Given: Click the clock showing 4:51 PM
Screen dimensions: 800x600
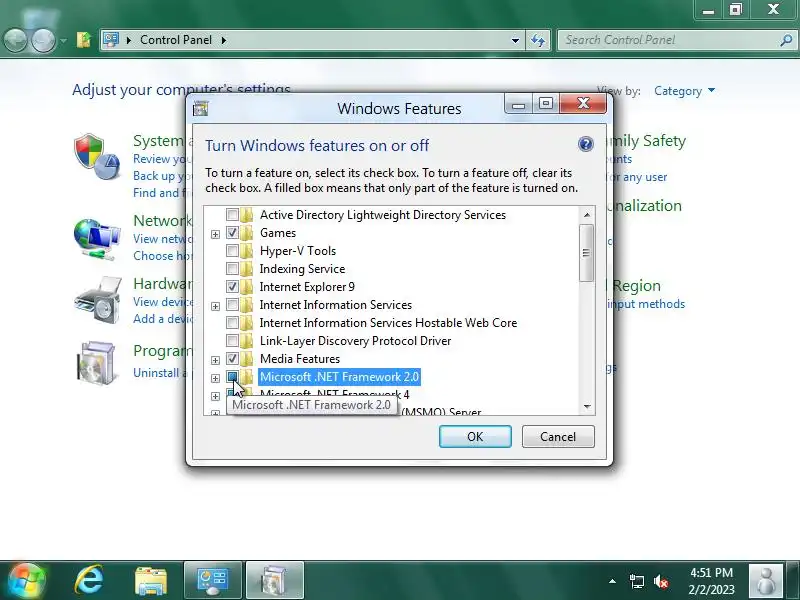Looking at the screenshot, I should coord(711,572).
